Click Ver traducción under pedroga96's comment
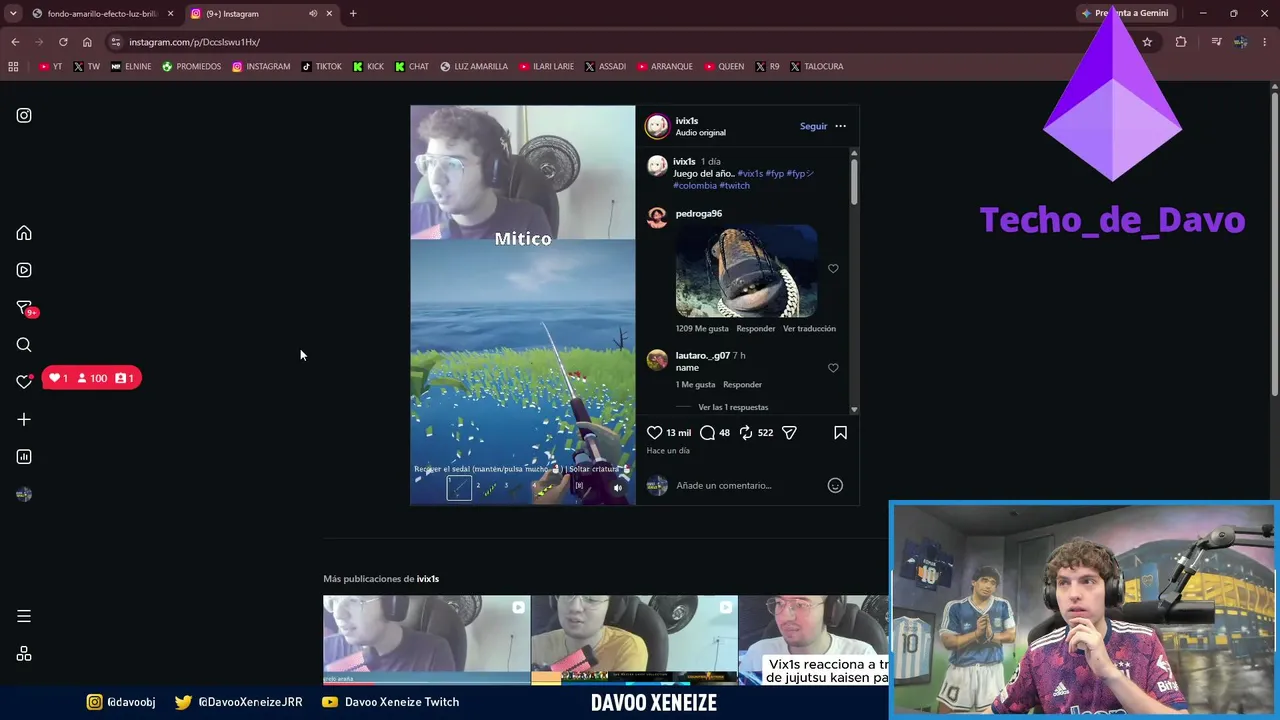The width and height of the screenshot is (1280, 720). click(x=809, y=328)
